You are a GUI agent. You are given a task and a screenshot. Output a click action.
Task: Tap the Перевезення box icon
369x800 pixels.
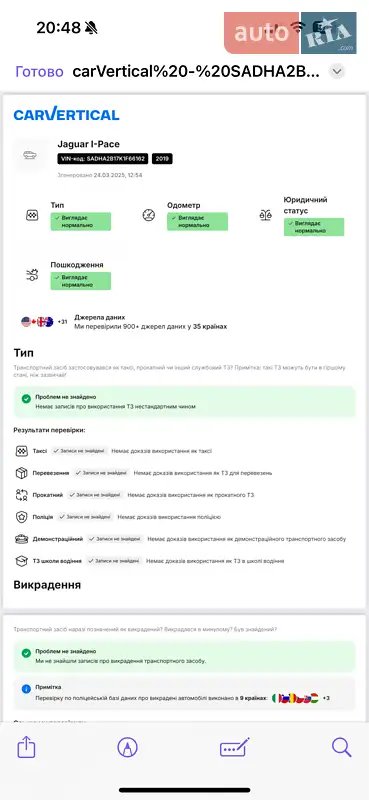coord(21,473)
